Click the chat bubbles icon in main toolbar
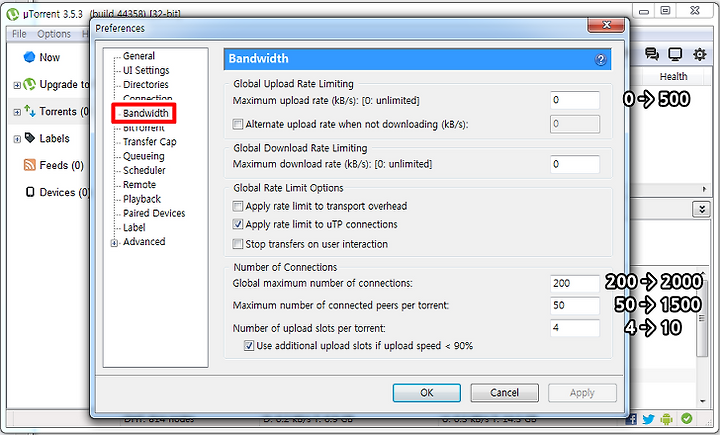720x435 pixels. click(x=652, y=54)
